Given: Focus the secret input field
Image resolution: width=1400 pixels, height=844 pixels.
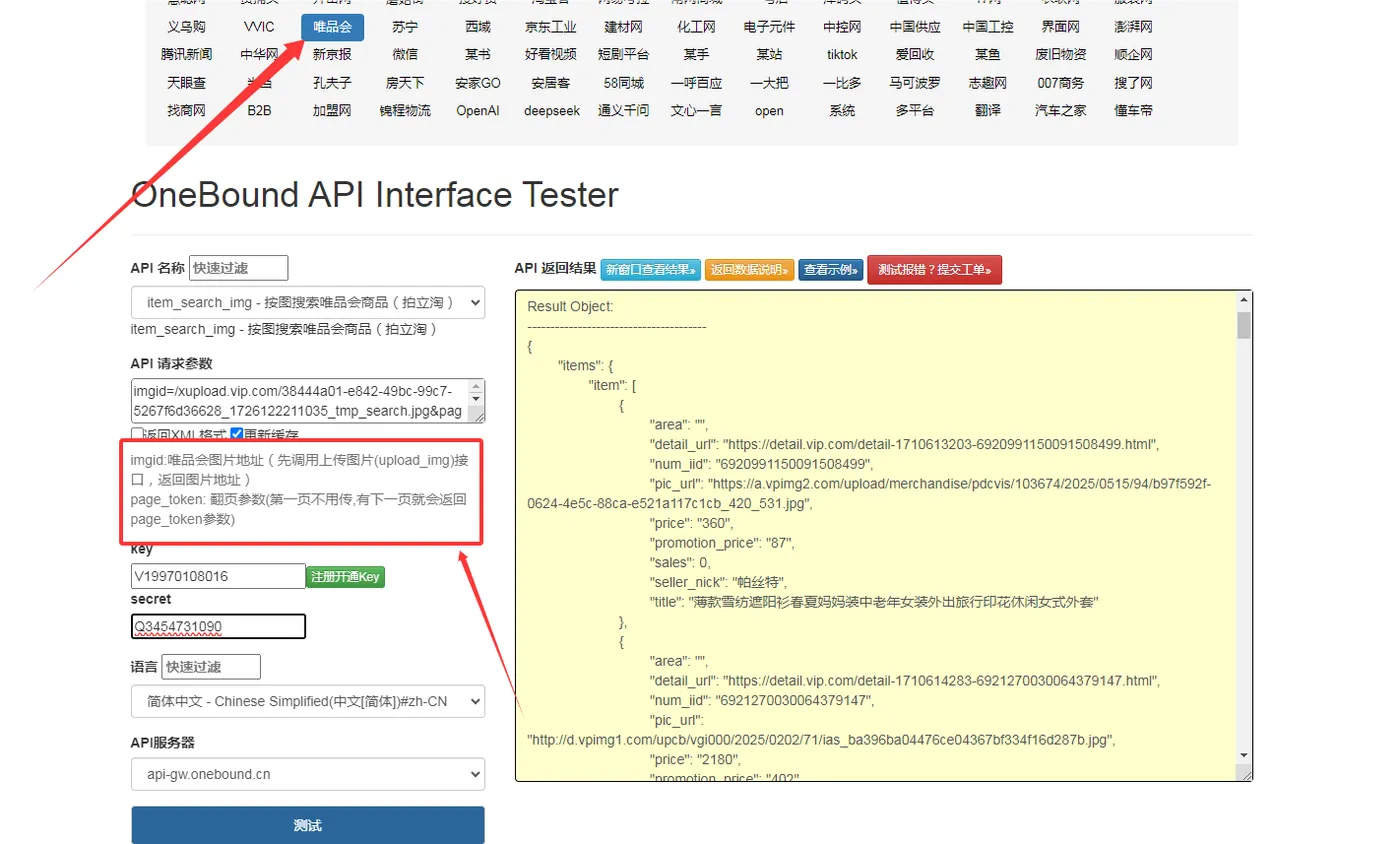Looking at the screenshot, I should [x=218, y=626].
